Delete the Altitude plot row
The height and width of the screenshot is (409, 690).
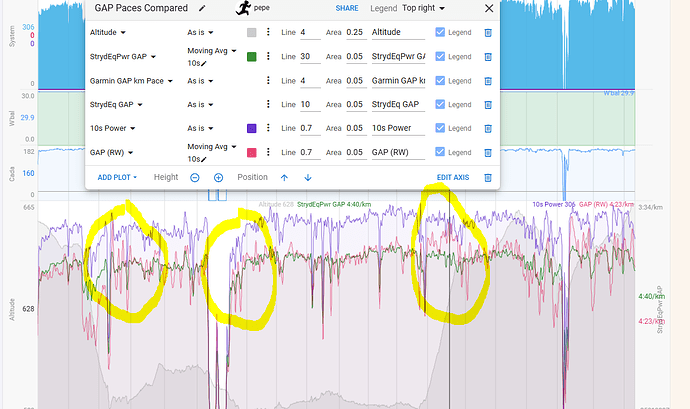488,33
